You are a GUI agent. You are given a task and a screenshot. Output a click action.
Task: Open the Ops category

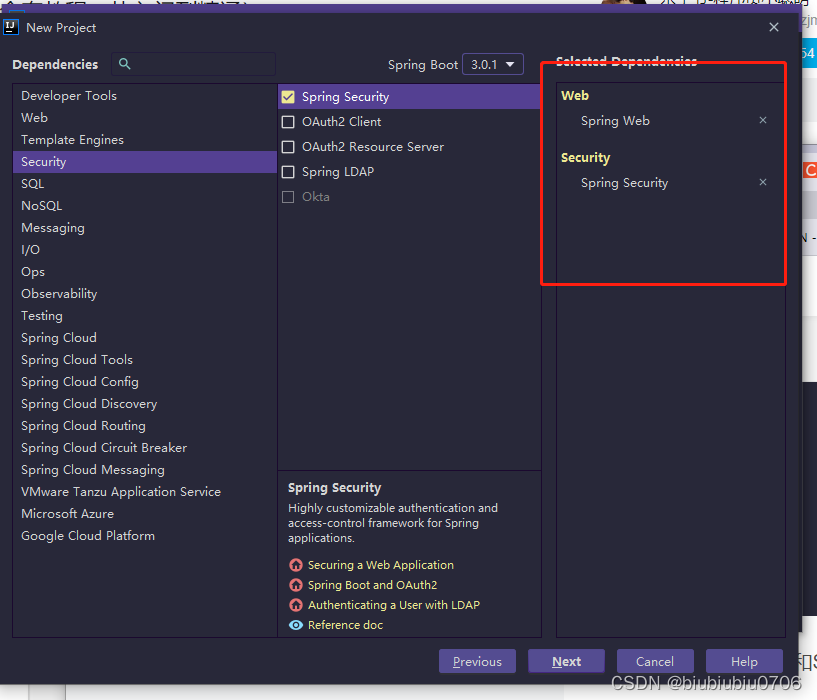tap(145, 272)
